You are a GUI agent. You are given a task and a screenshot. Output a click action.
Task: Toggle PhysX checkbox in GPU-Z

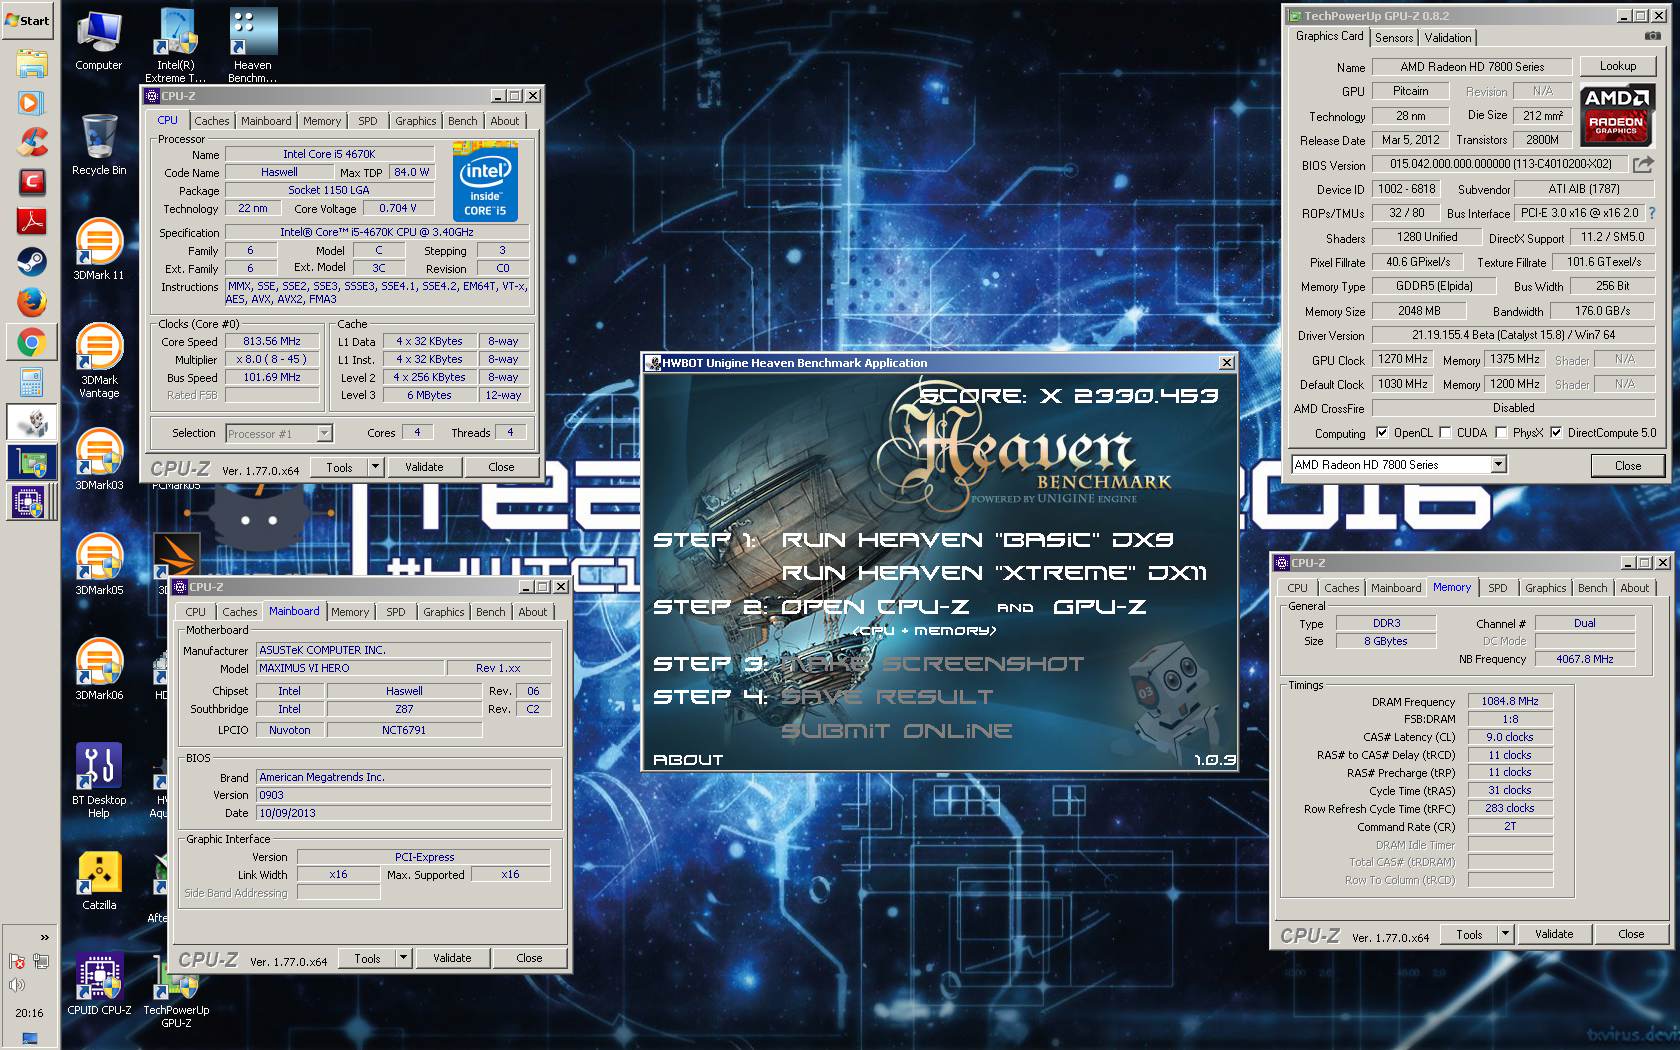click(x=1501, y=433)
